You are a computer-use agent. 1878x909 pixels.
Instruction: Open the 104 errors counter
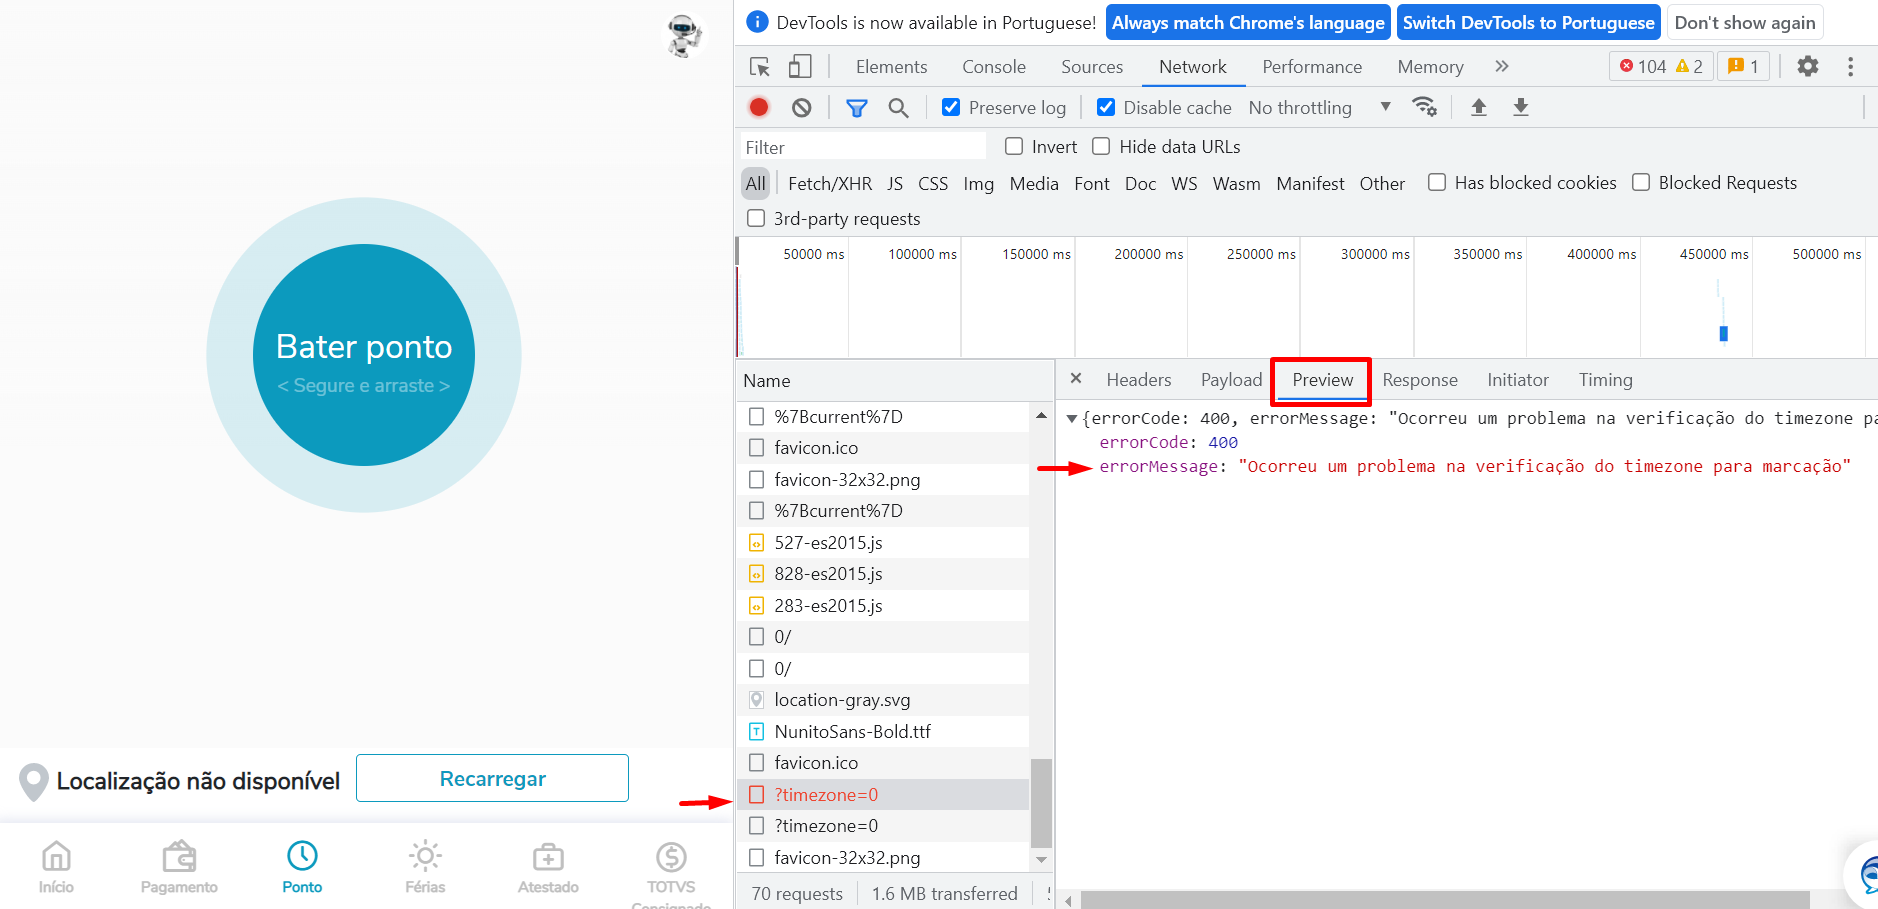(x=1661, y=66)
